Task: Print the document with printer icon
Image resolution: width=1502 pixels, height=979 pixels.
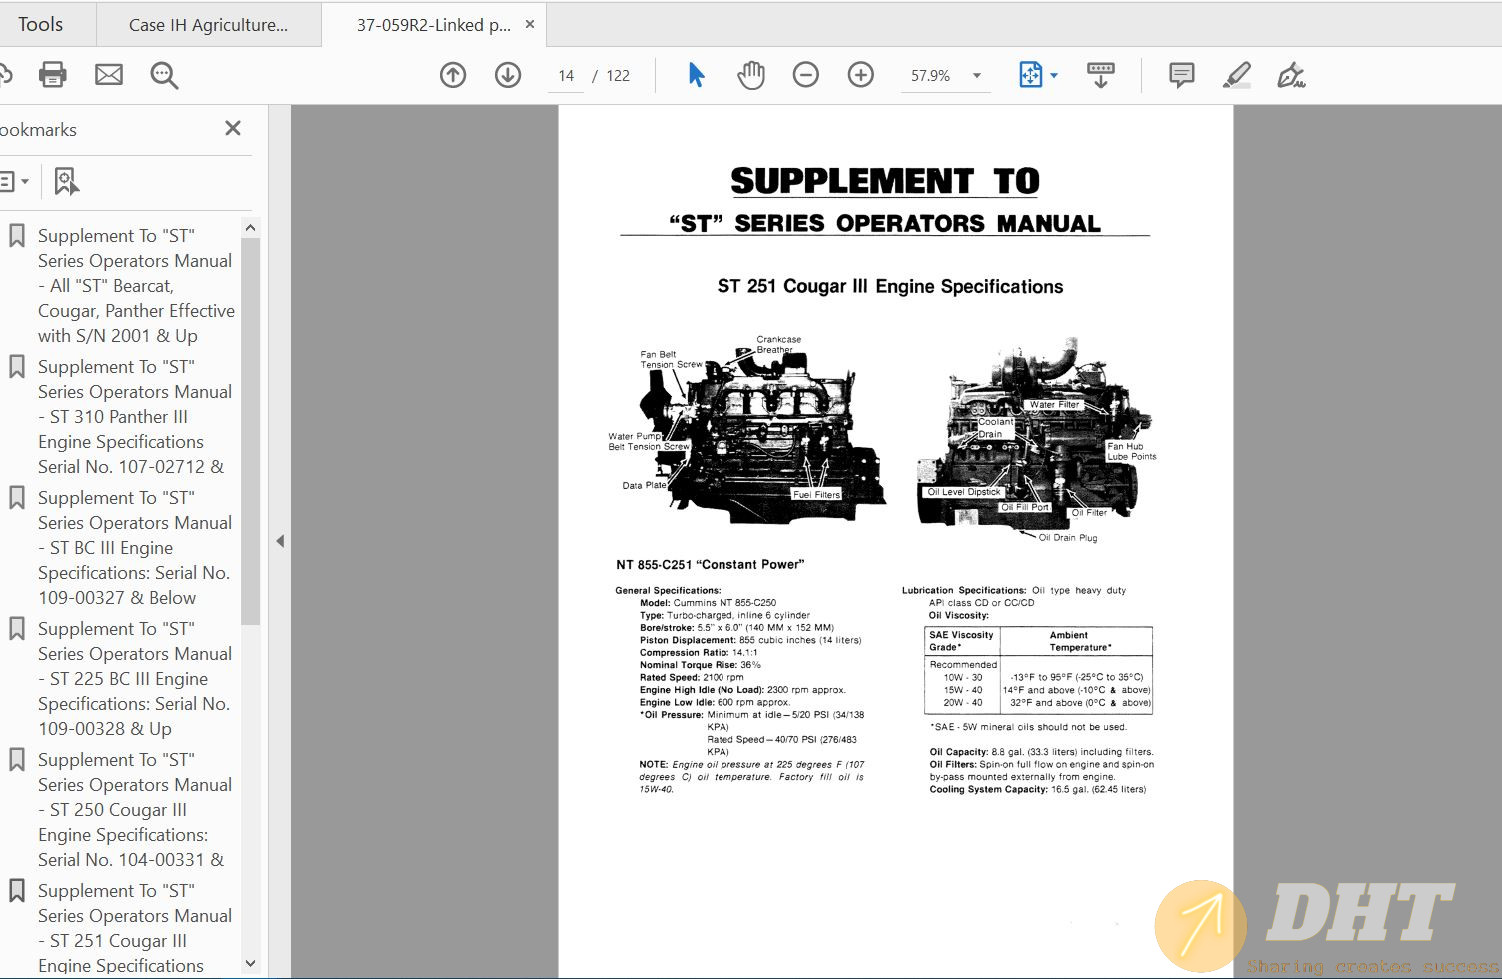Action: (52, 75)
